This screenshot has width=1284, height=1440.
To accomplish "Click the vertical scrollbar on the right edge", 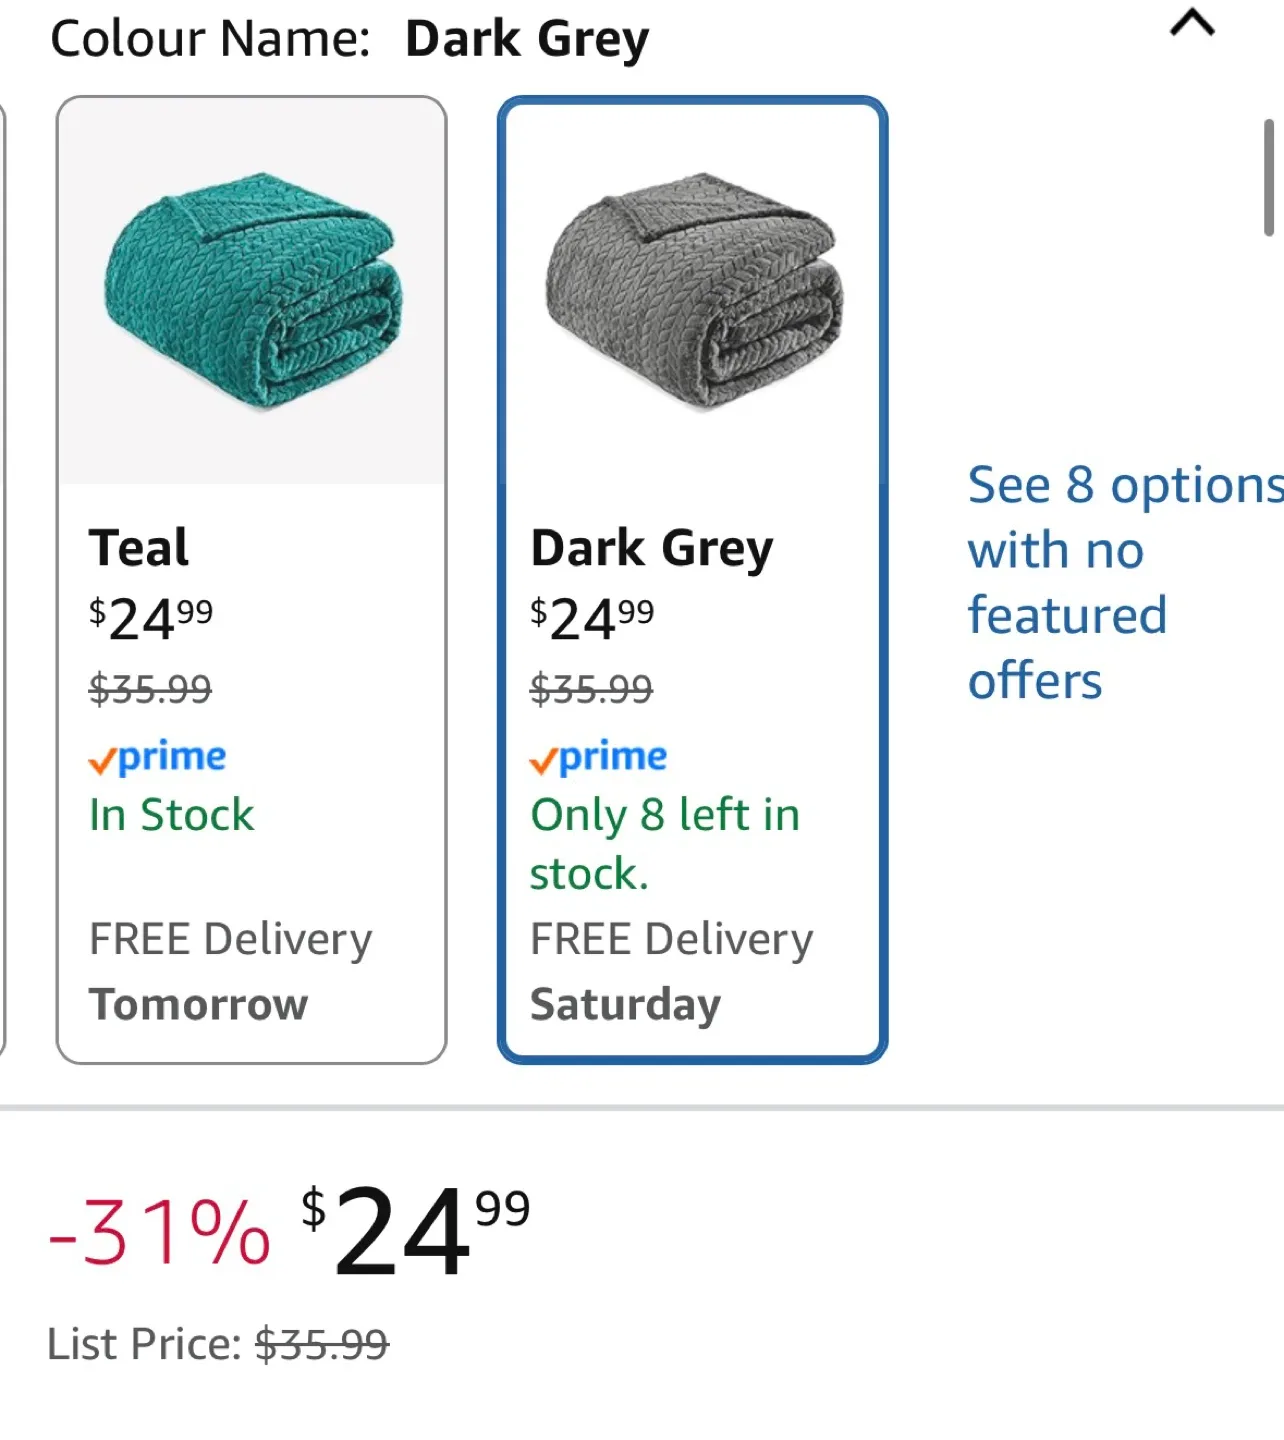I will tap(1268, 178).
